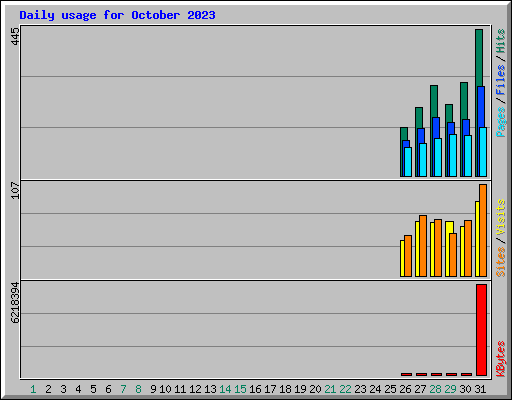Click the 'Daily usage for October 2023' title

[x=117, y=15]
